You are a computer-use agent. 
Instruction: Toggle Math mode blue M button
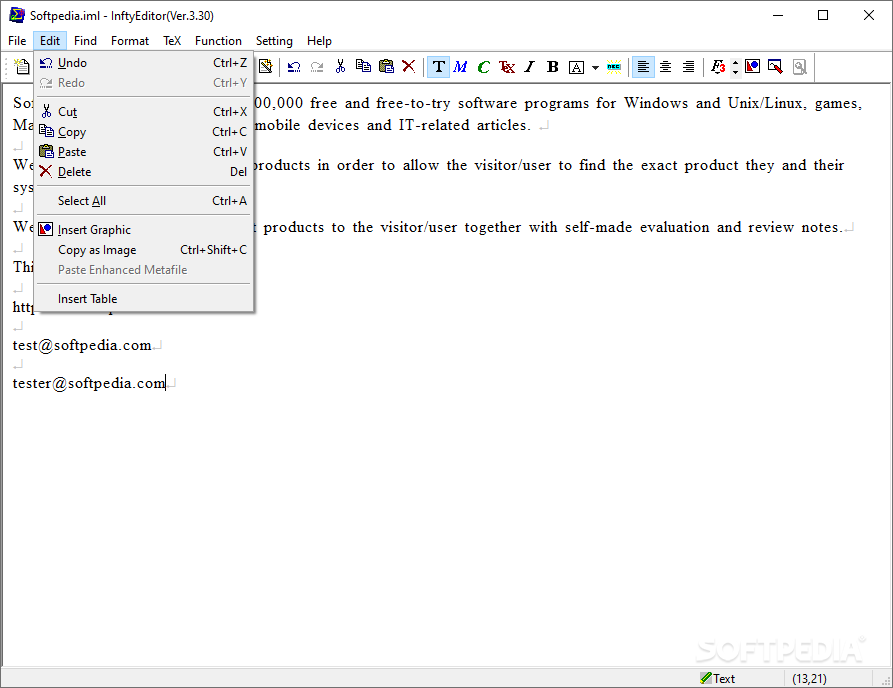point(460,67)
